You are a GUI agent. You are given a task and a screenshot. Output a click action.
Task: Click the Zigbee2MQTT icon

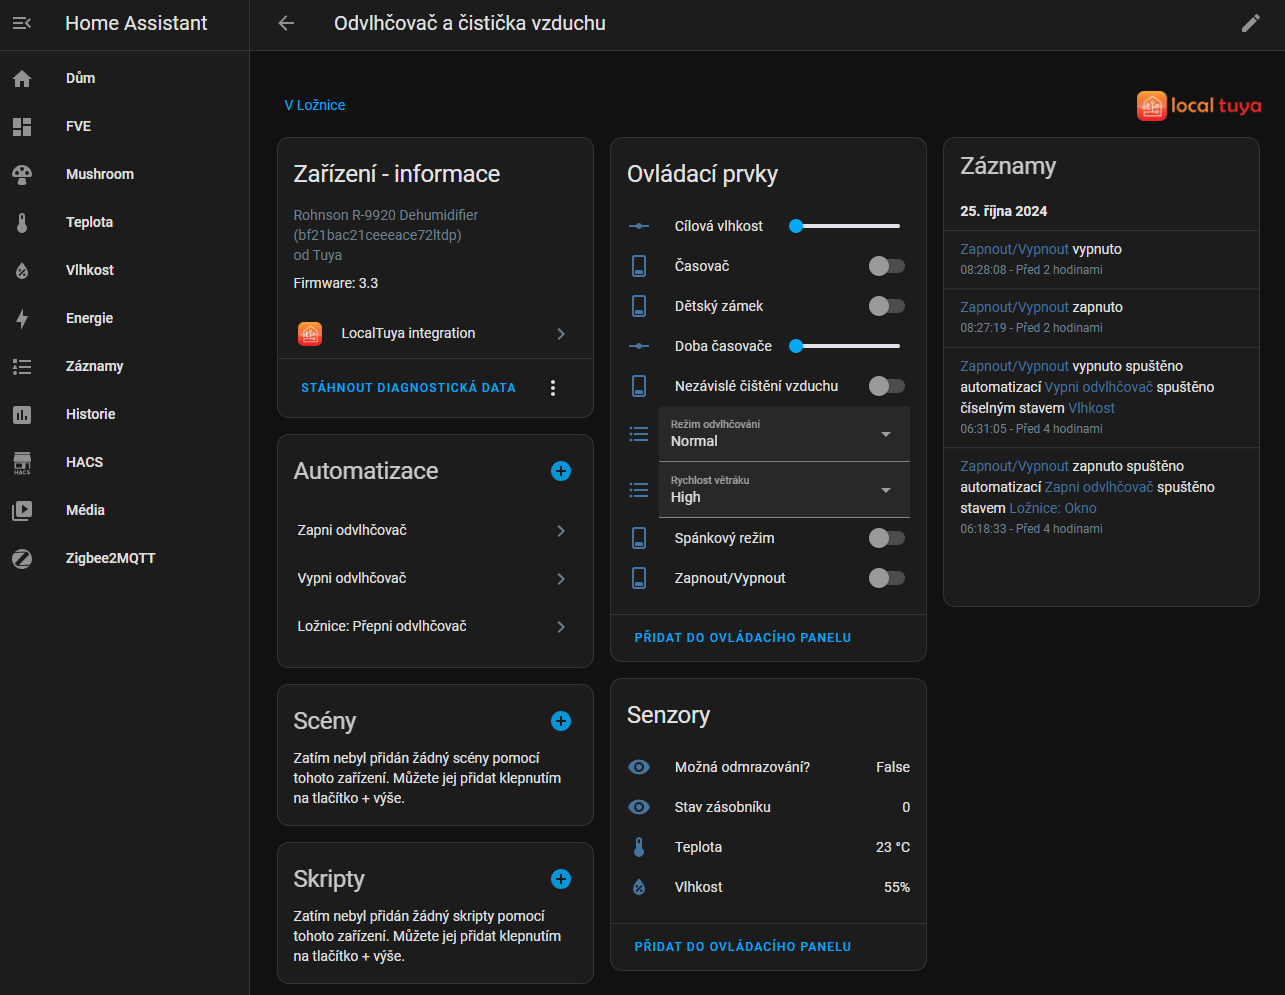pyautogui.click(x=22, y=558)
